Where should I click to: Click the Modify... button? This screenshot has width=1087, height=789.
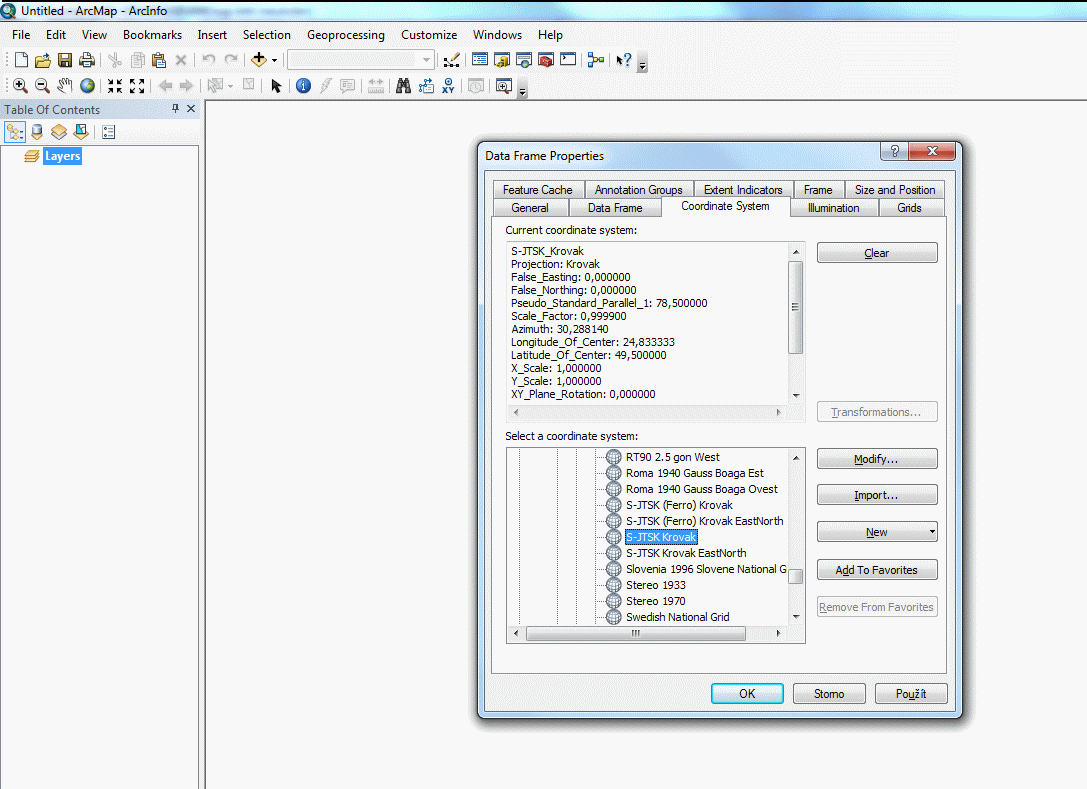point(877,459)
